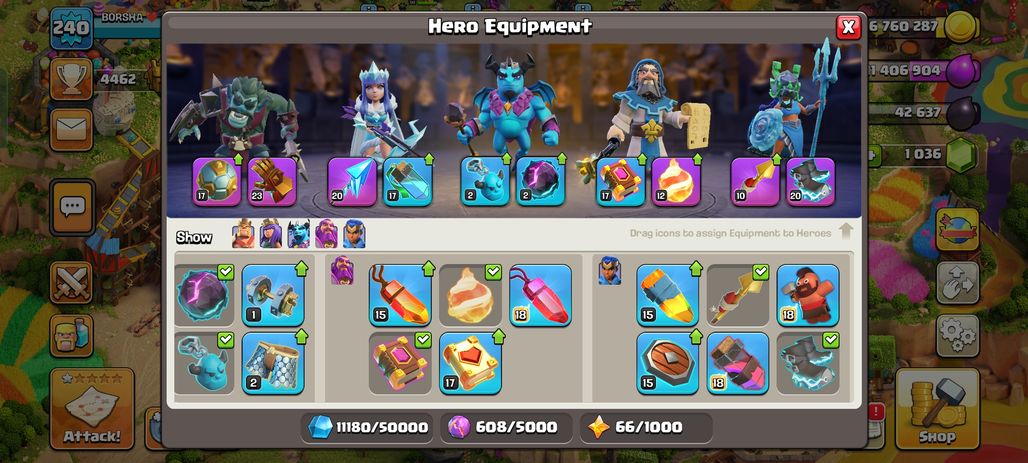The image size is (1028, 463).
Task: Select the level 23 Spiky Ball gauntlet equipment
Action: coord(272,182)
